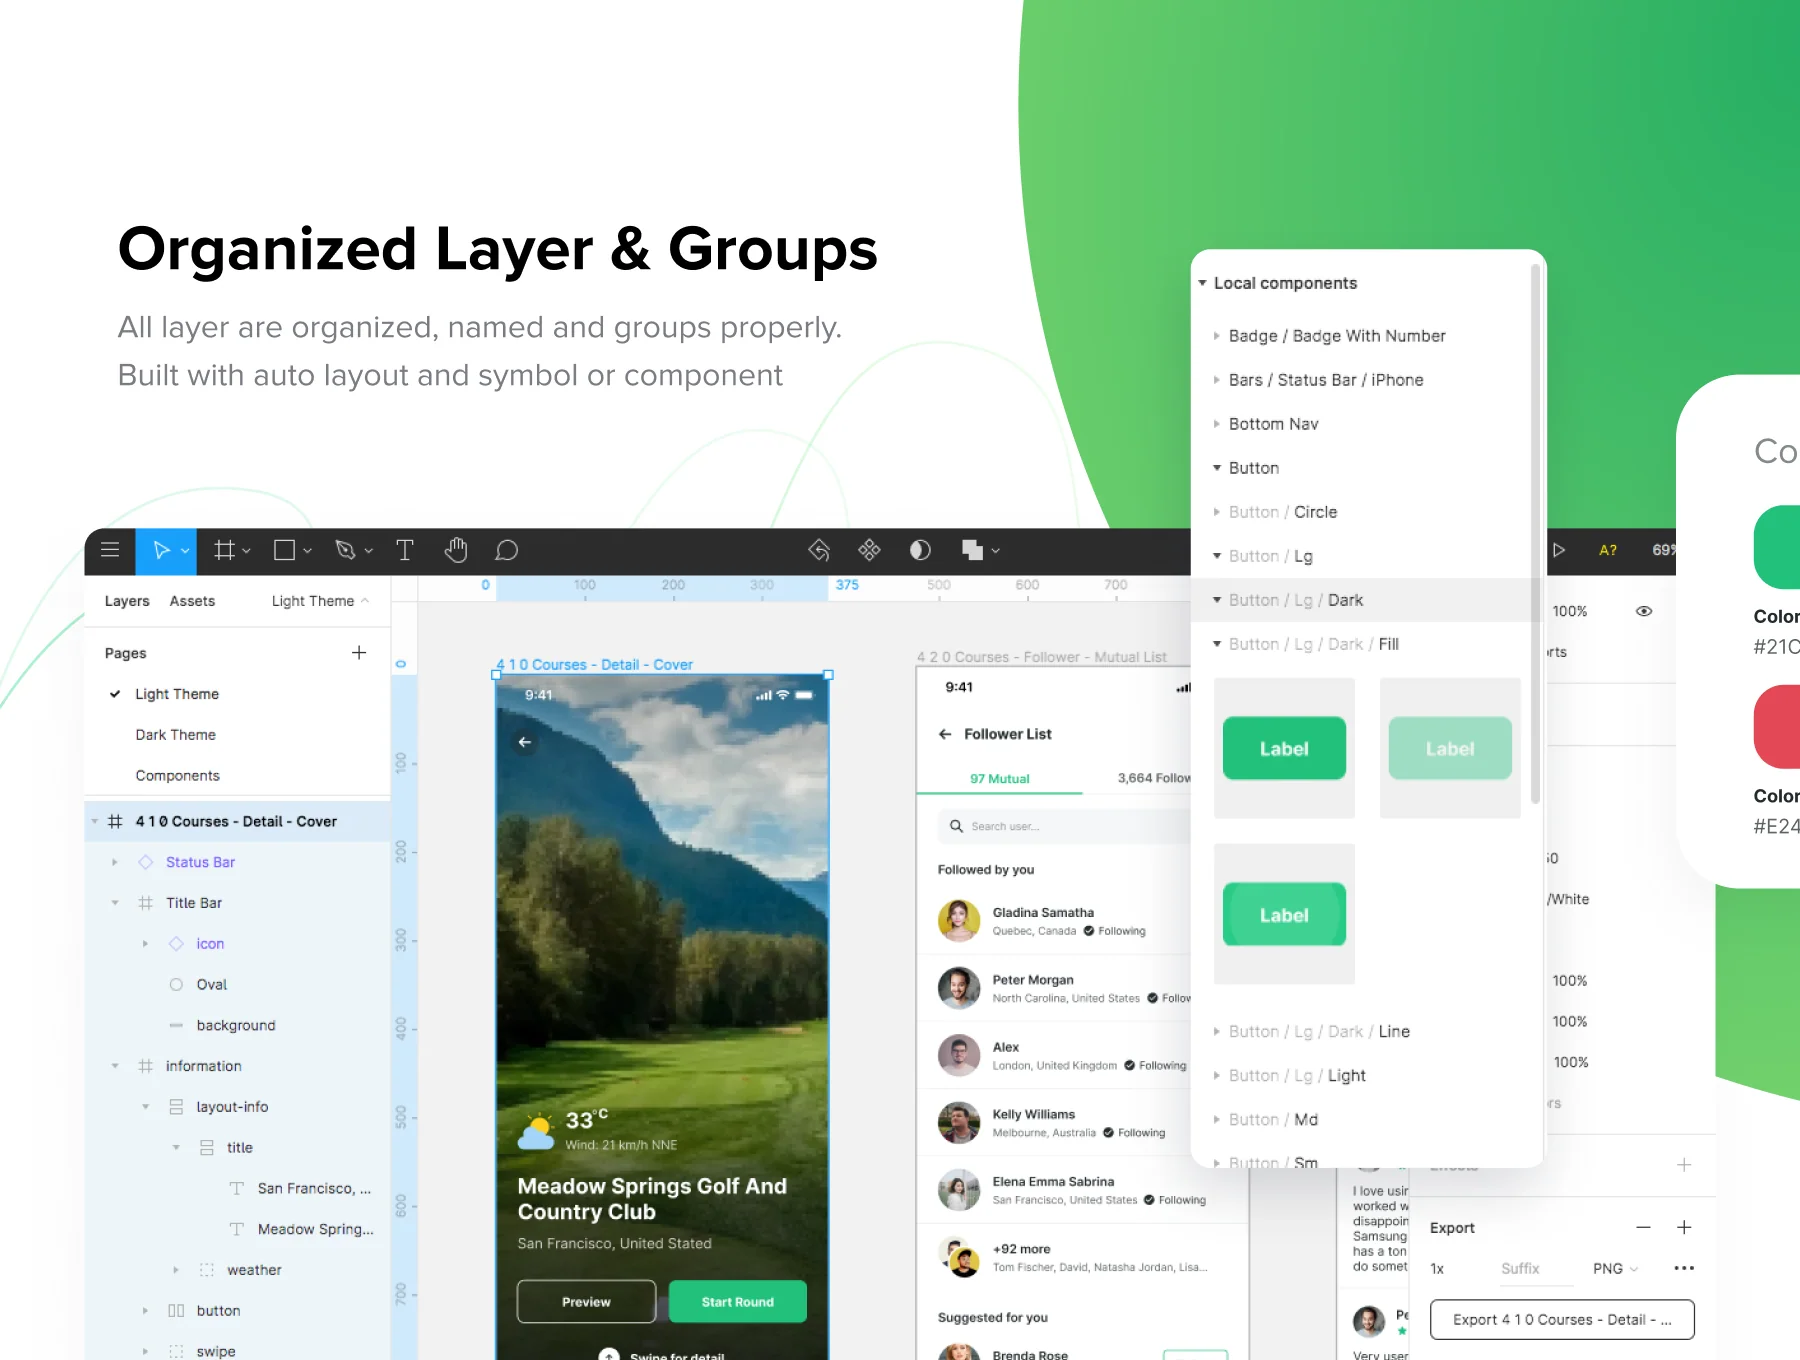Viewport: 1800px width, 1360px height.
Task: Select the Move tool arrow
Action: [x=160, y=550]
